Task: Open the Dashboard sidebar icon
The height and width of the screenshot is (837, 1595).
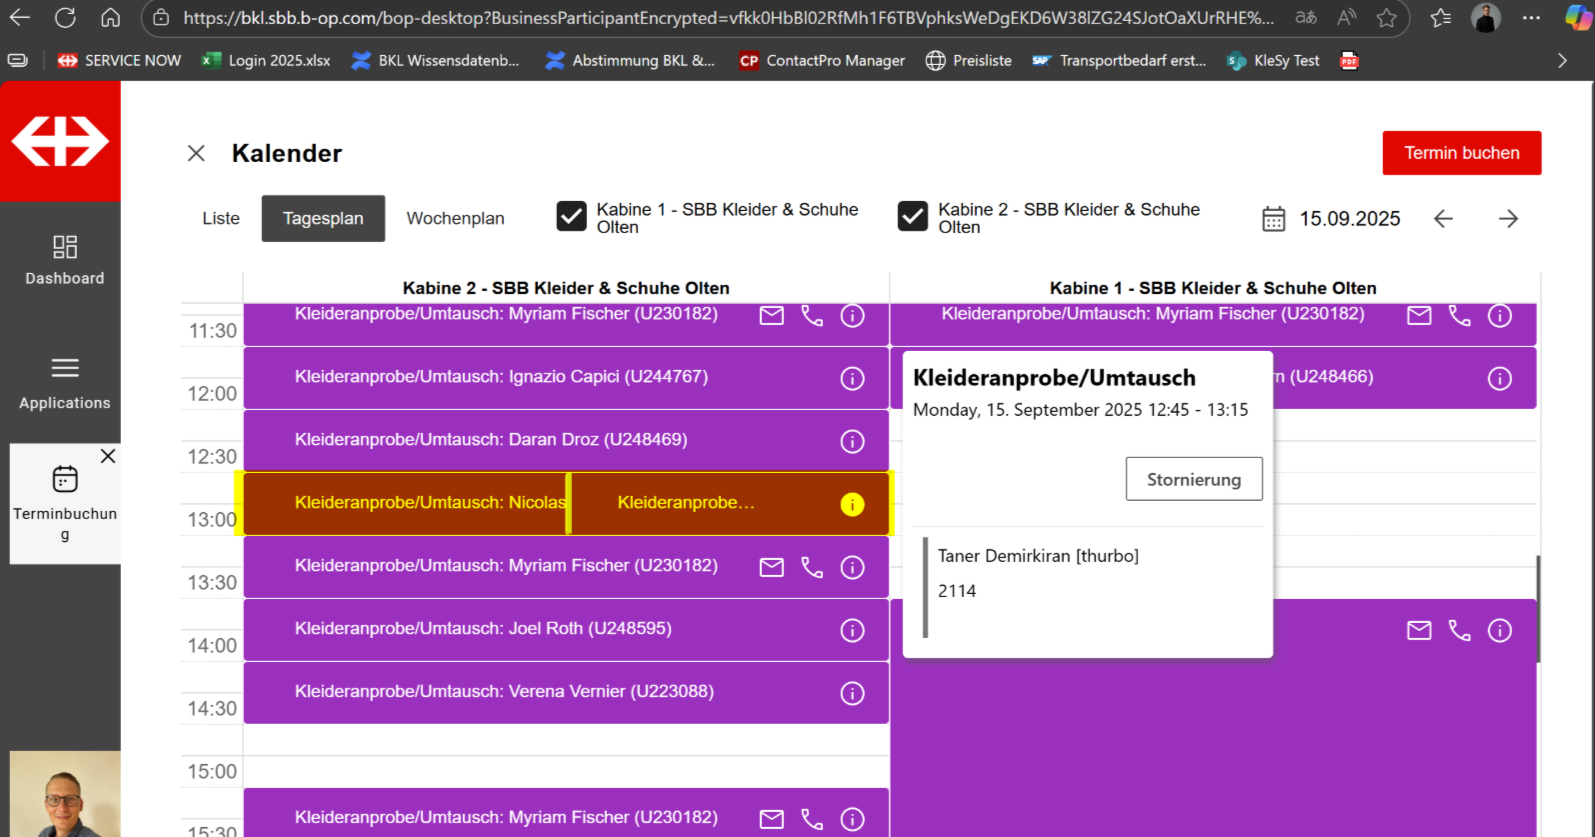Action: (x=65, y=259)
